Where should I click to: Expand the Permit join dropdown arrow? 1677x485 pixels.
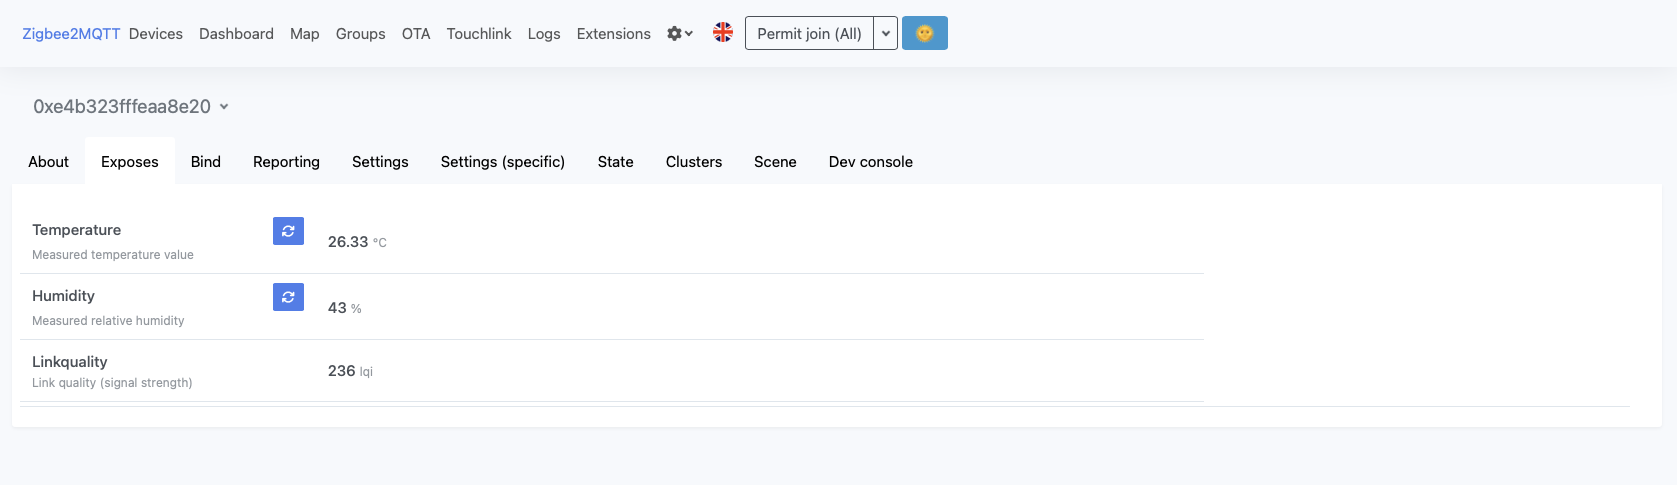point(886,33)
